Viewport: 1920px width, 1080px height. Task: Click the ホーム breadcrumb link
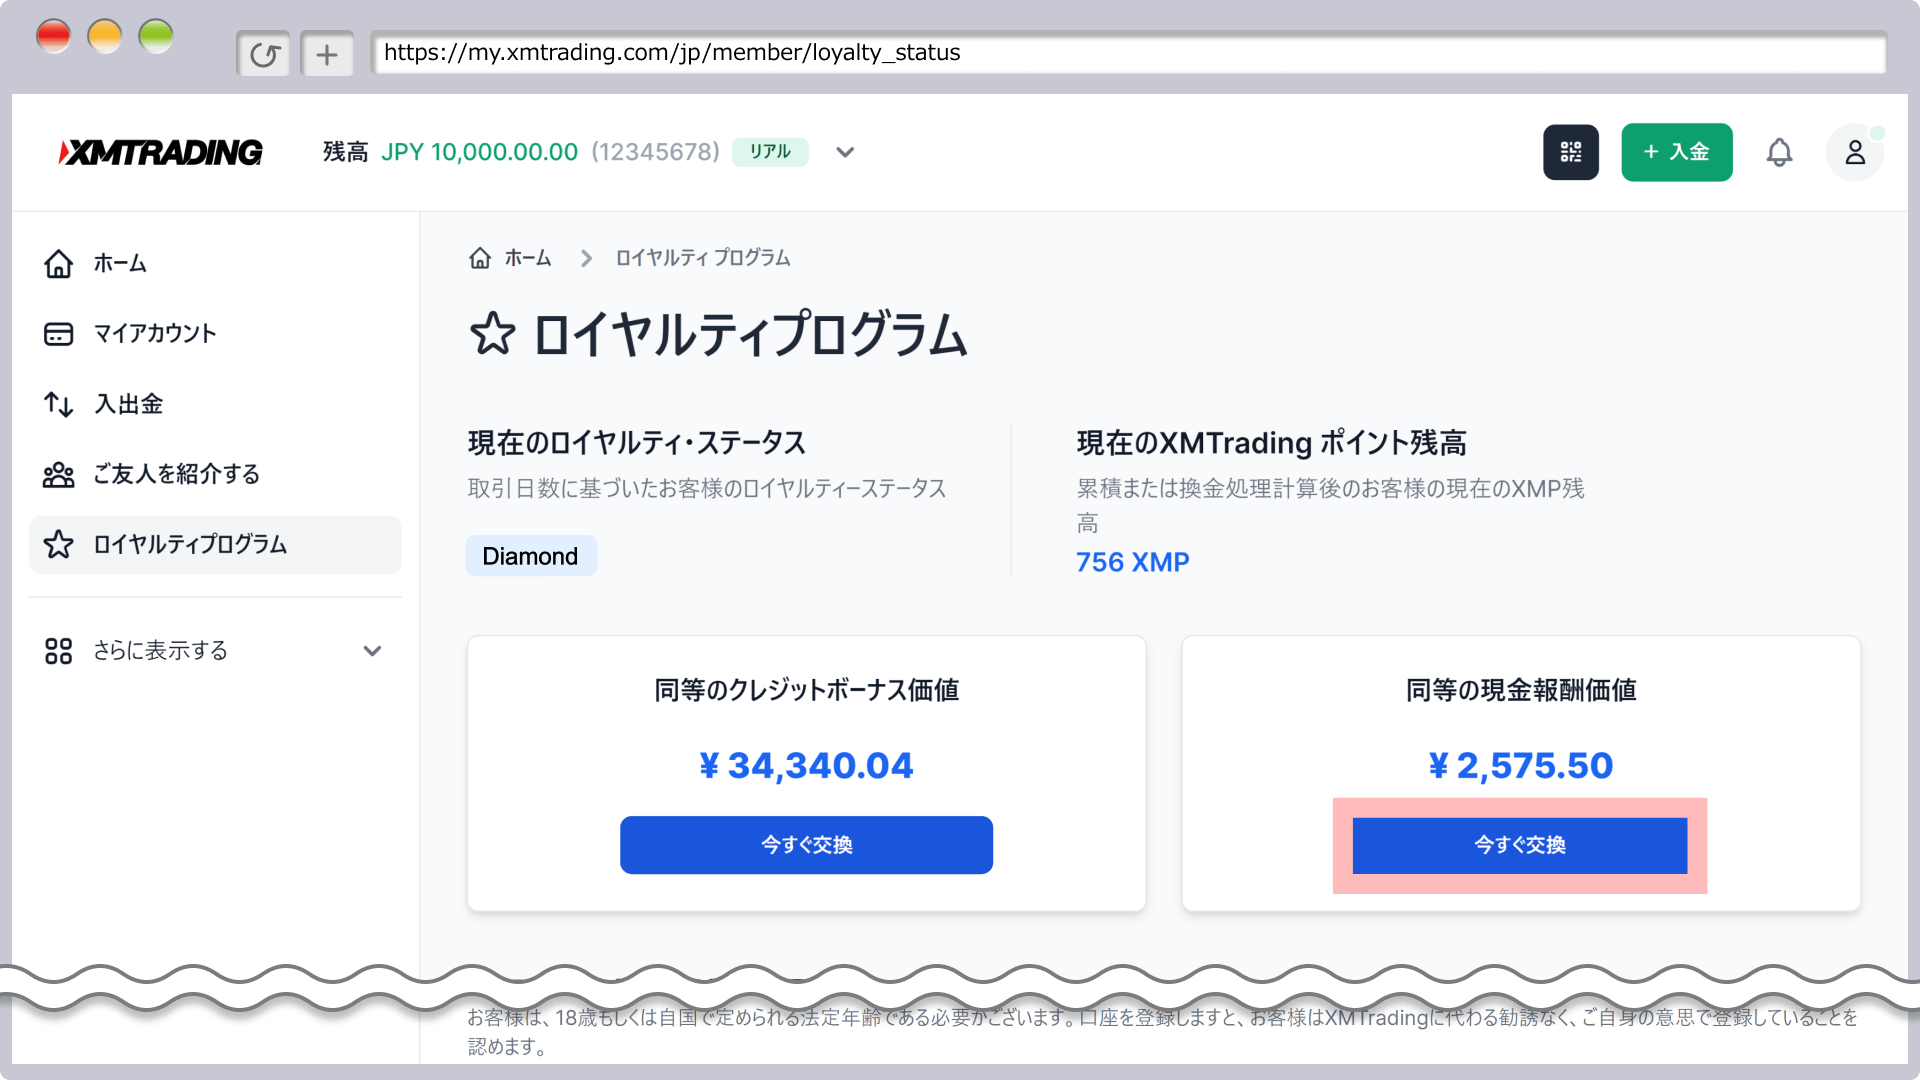528,258
